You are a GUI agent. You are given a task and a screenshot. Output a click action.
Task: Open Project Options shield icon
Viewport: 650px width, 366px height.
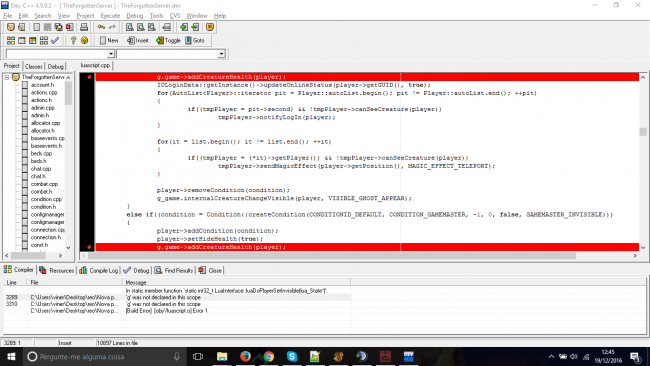[210, 27]
